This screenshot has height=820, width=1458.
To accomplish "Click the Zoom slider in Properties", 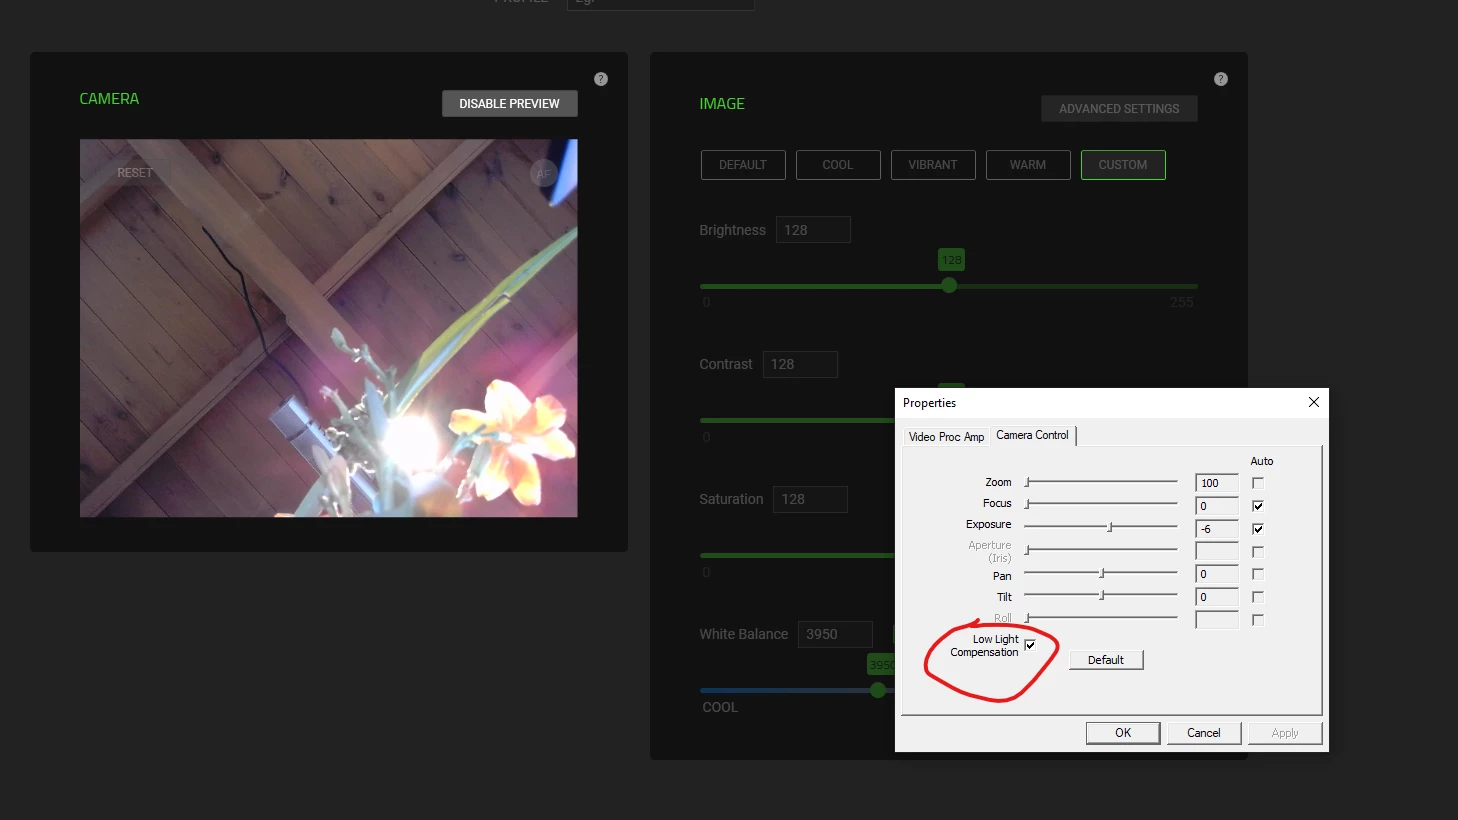I will click(1101, 482).
